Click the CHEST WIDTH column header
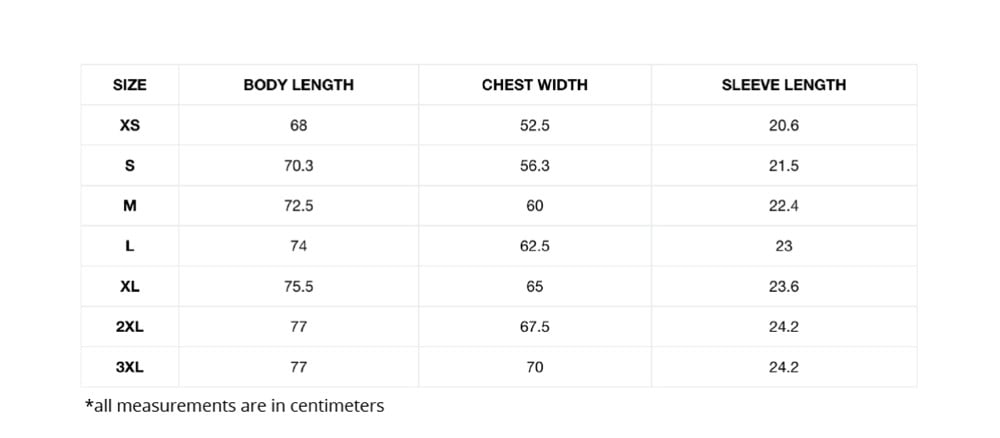 coord(534,85)
